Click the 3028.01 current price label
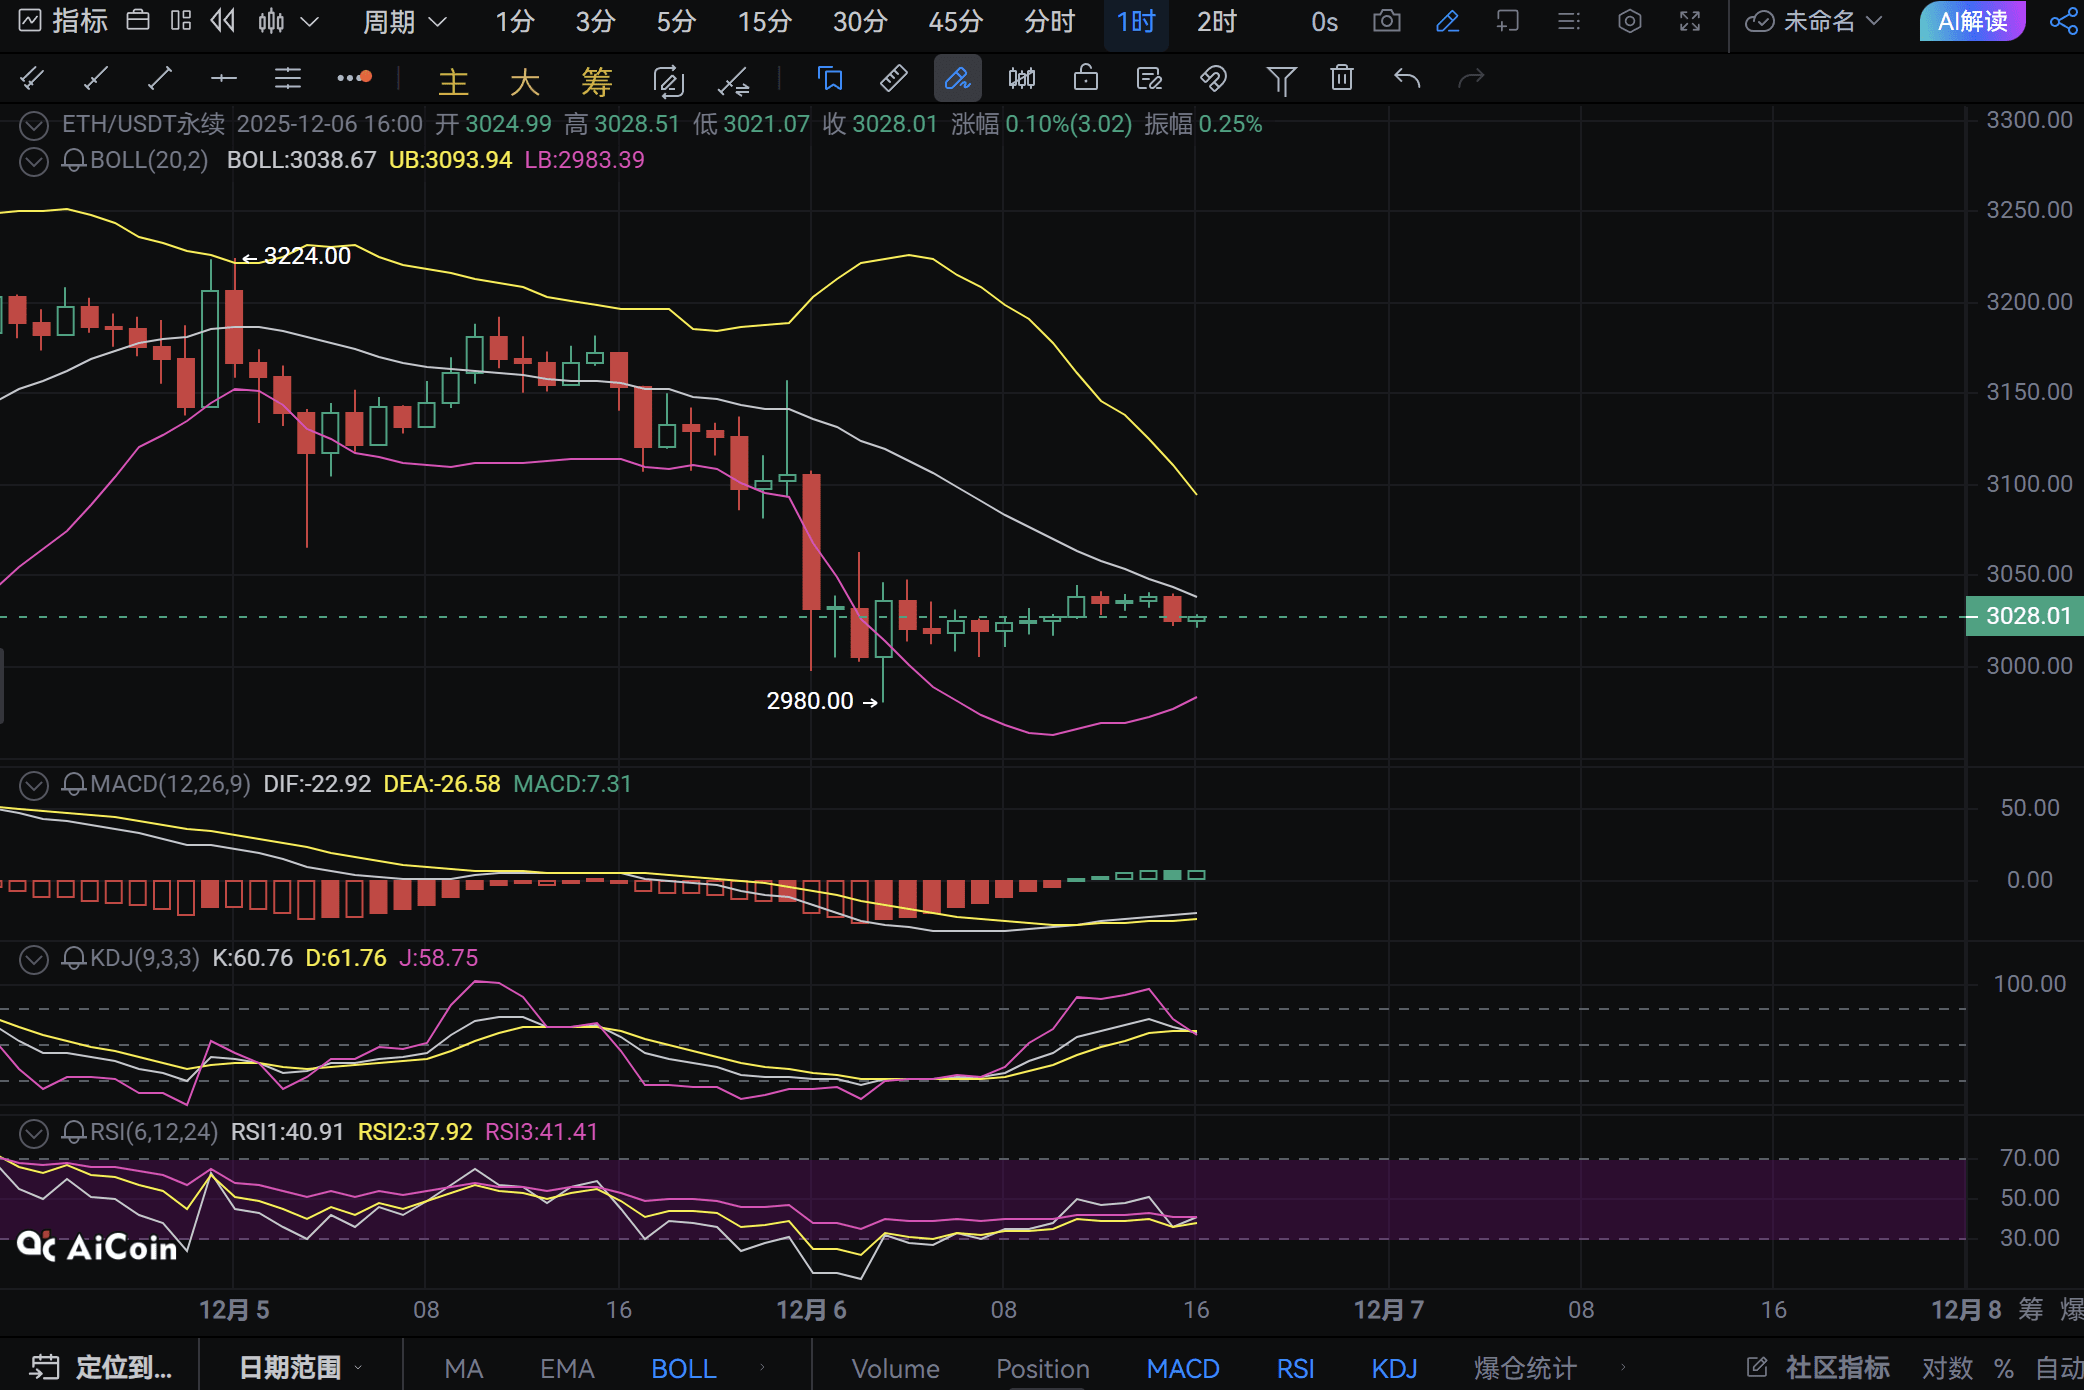The height and width of the screenshot is (1390, 2084). pyautogui.click(x=2027, y=616)
